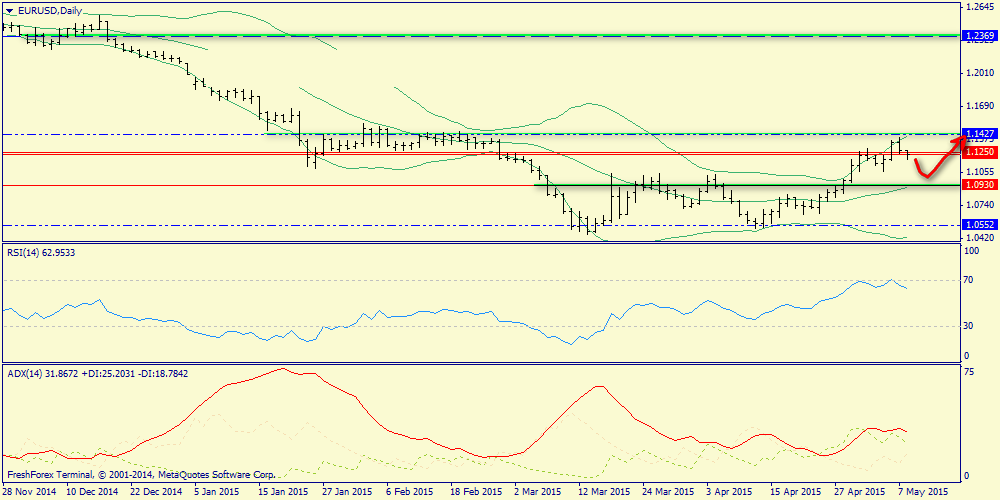
Task: Select the red 1.1250 price label
Action: pos(979,152)
